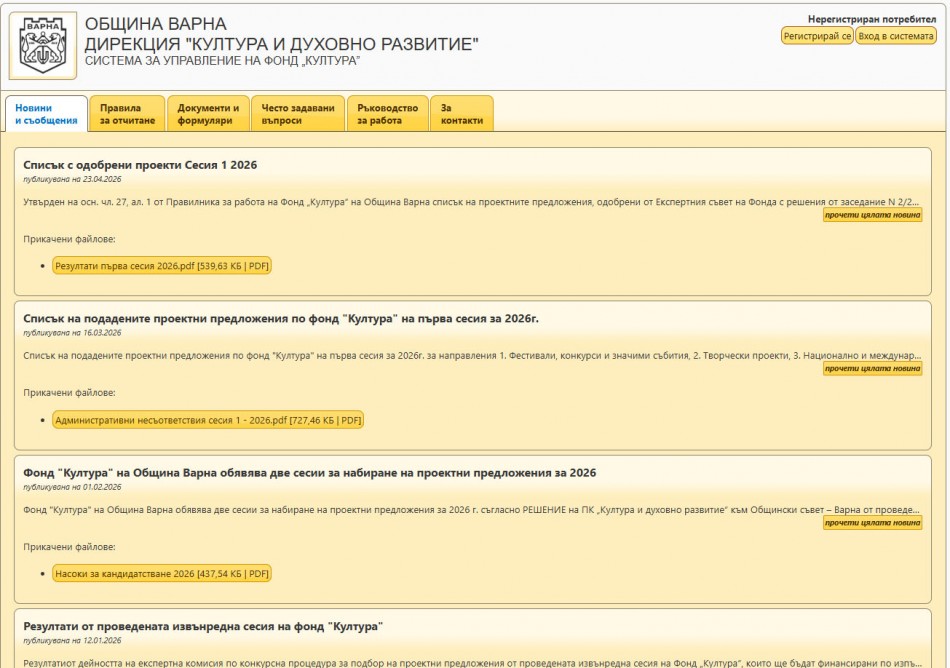Click the Регистрирай се button
950x668 pixels.
pos(817,36)
